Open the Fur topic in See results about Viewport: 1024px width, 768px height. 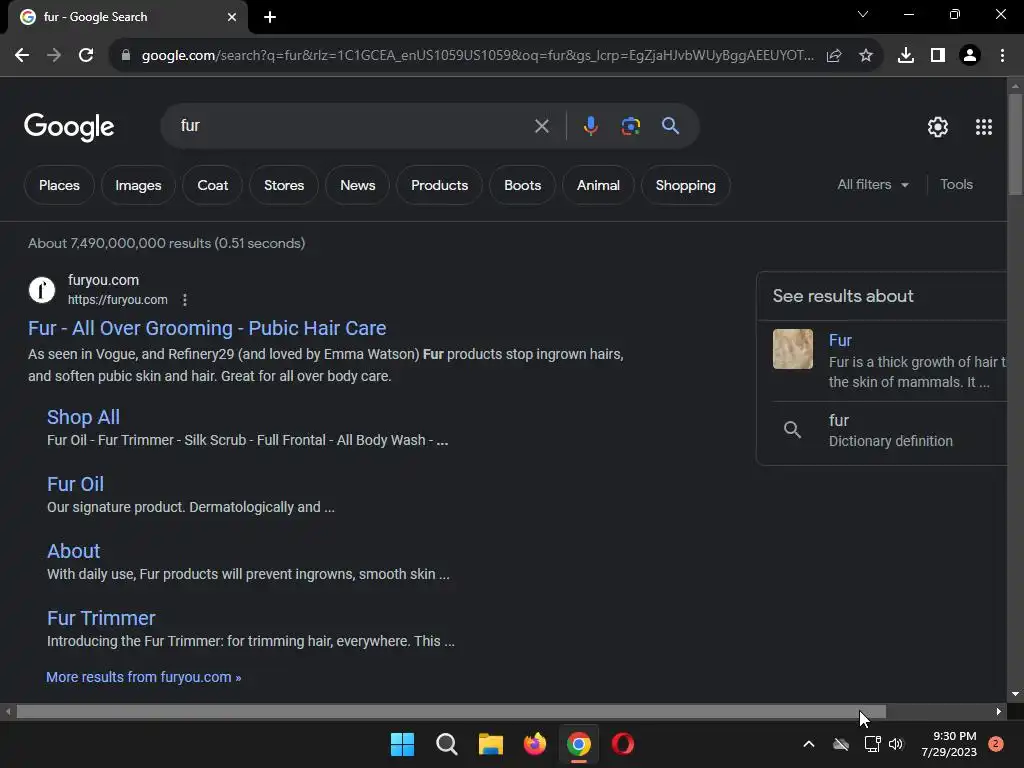840,340
